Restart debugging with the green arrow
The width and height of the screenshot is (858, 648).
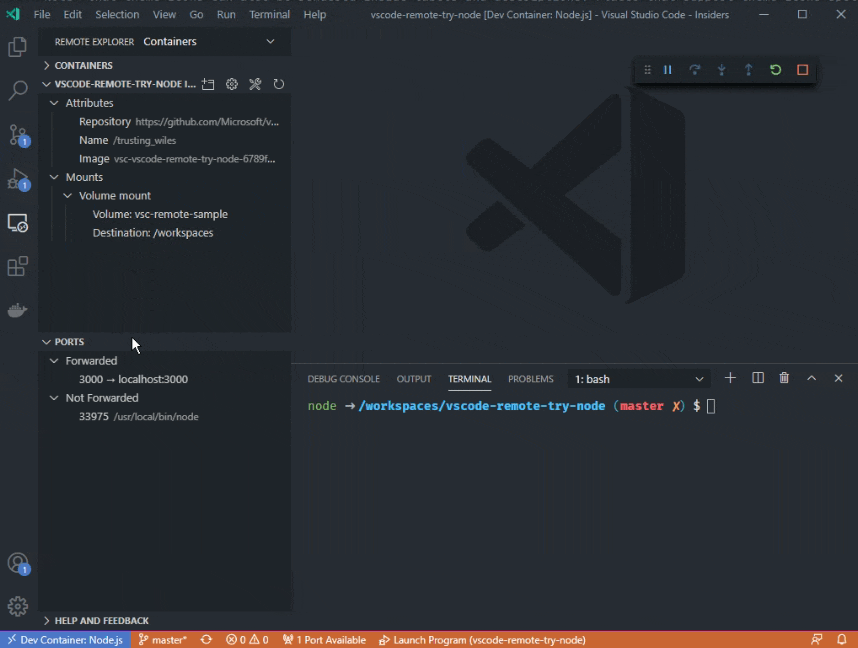[x=775, y=70]
